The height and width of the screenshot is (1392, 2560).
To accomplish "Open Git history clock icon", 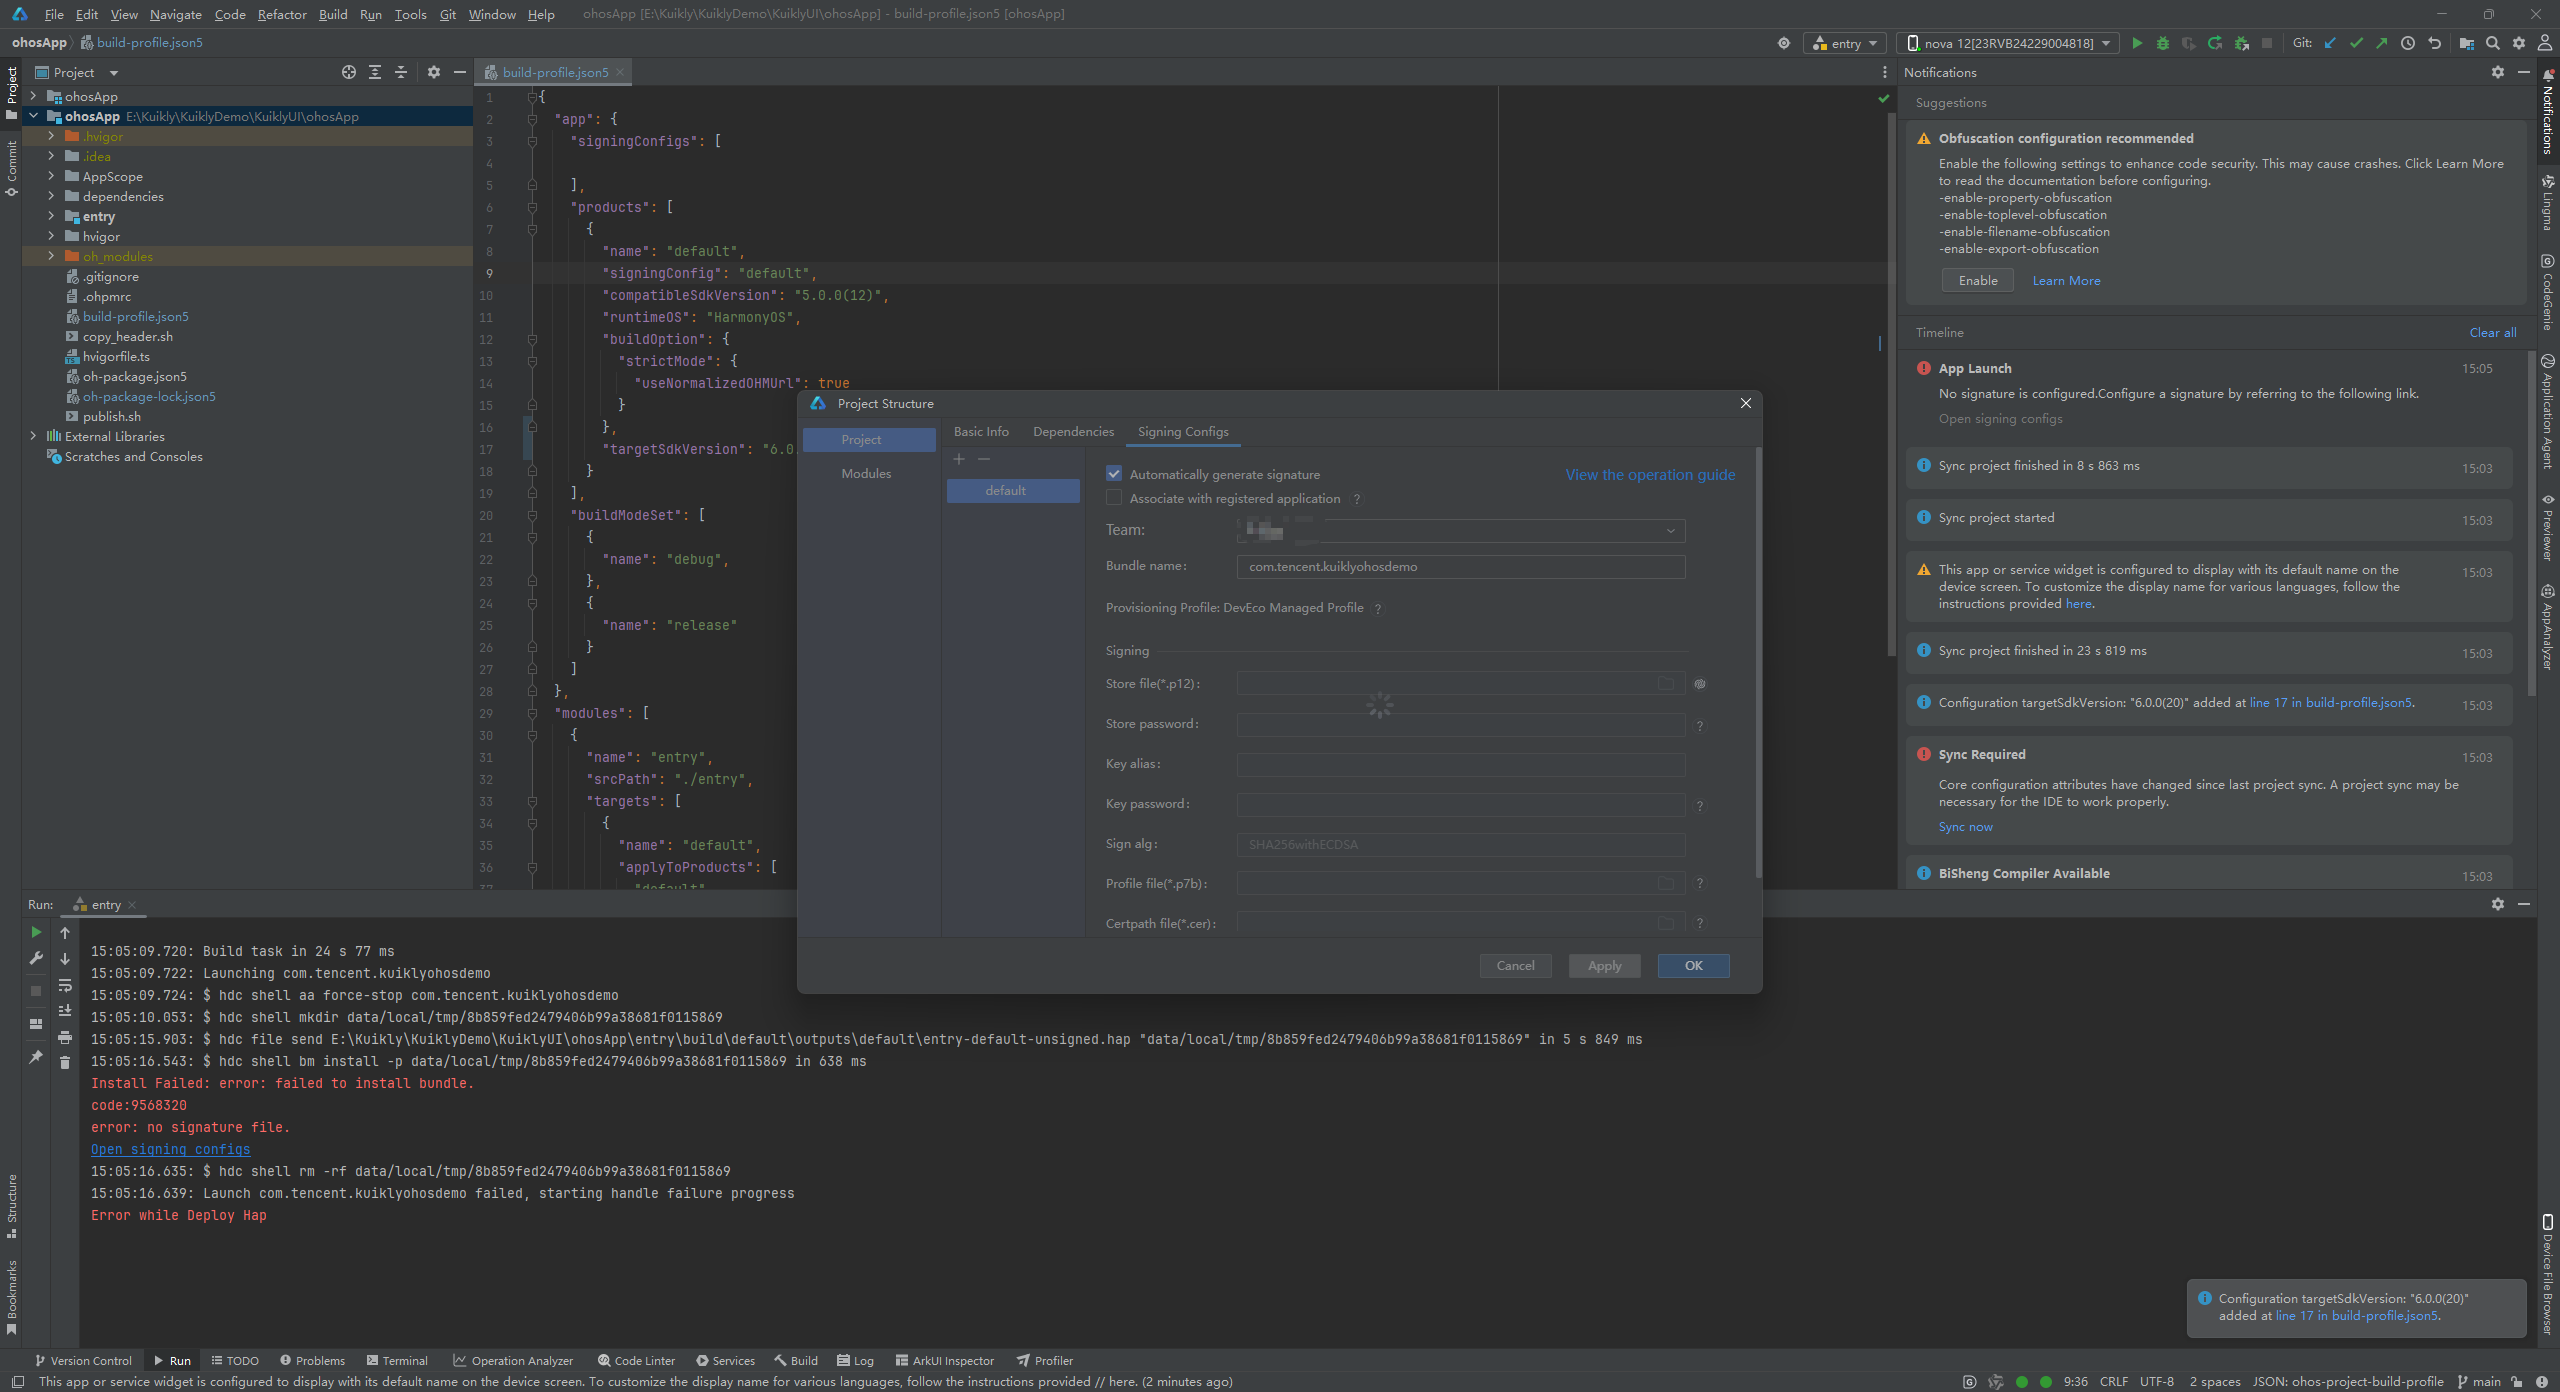I will pos(2408,43).
